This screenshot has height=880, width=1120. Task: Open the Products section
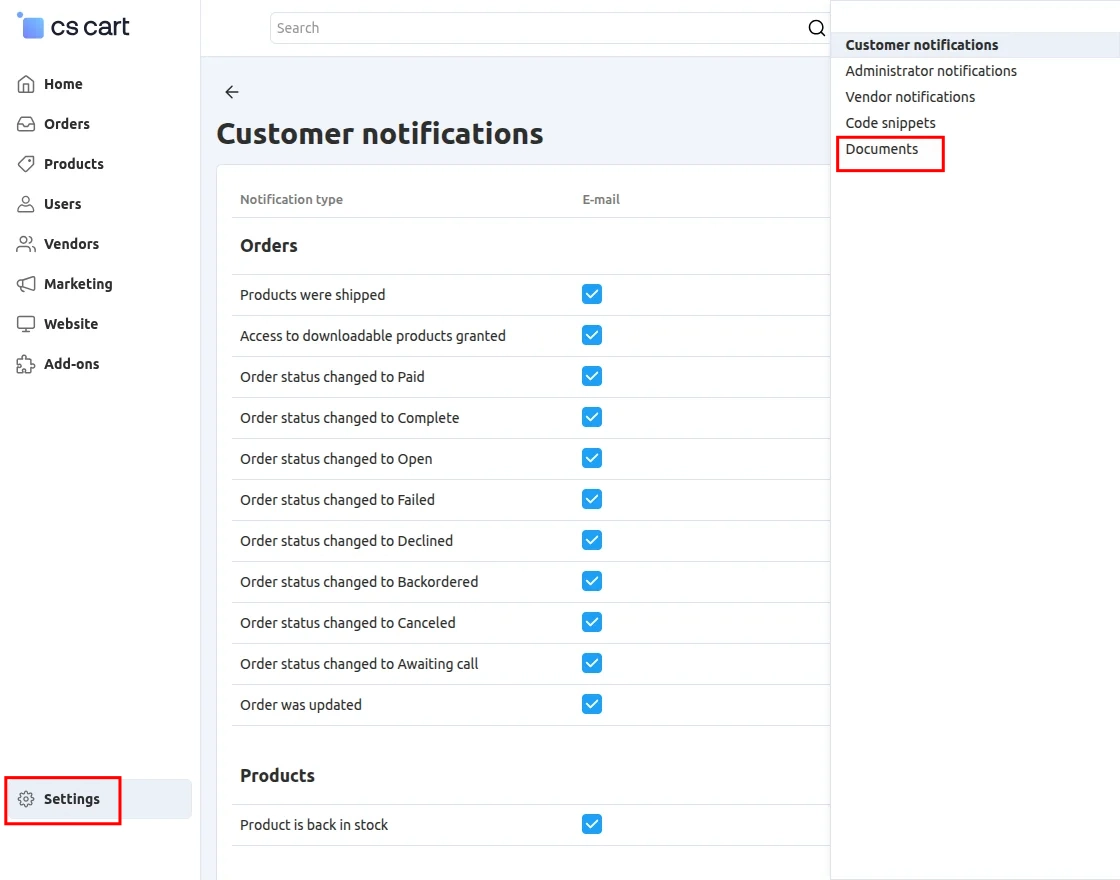(24, 164)
